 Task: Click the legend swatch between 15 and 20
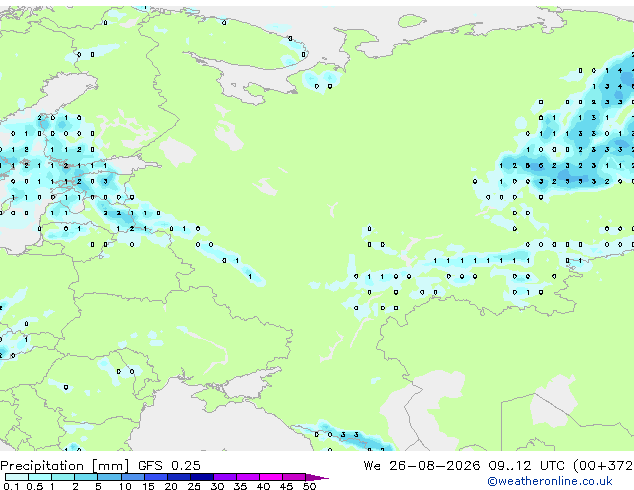[x=156, y=477]
